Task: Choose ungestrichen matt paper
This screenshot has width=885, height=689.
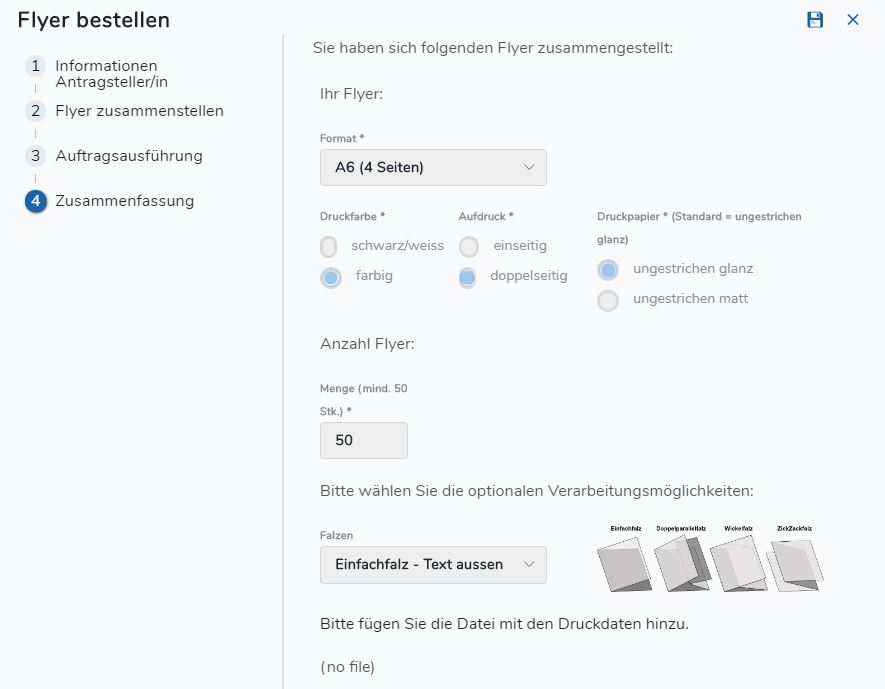Action: coord(608,300)
